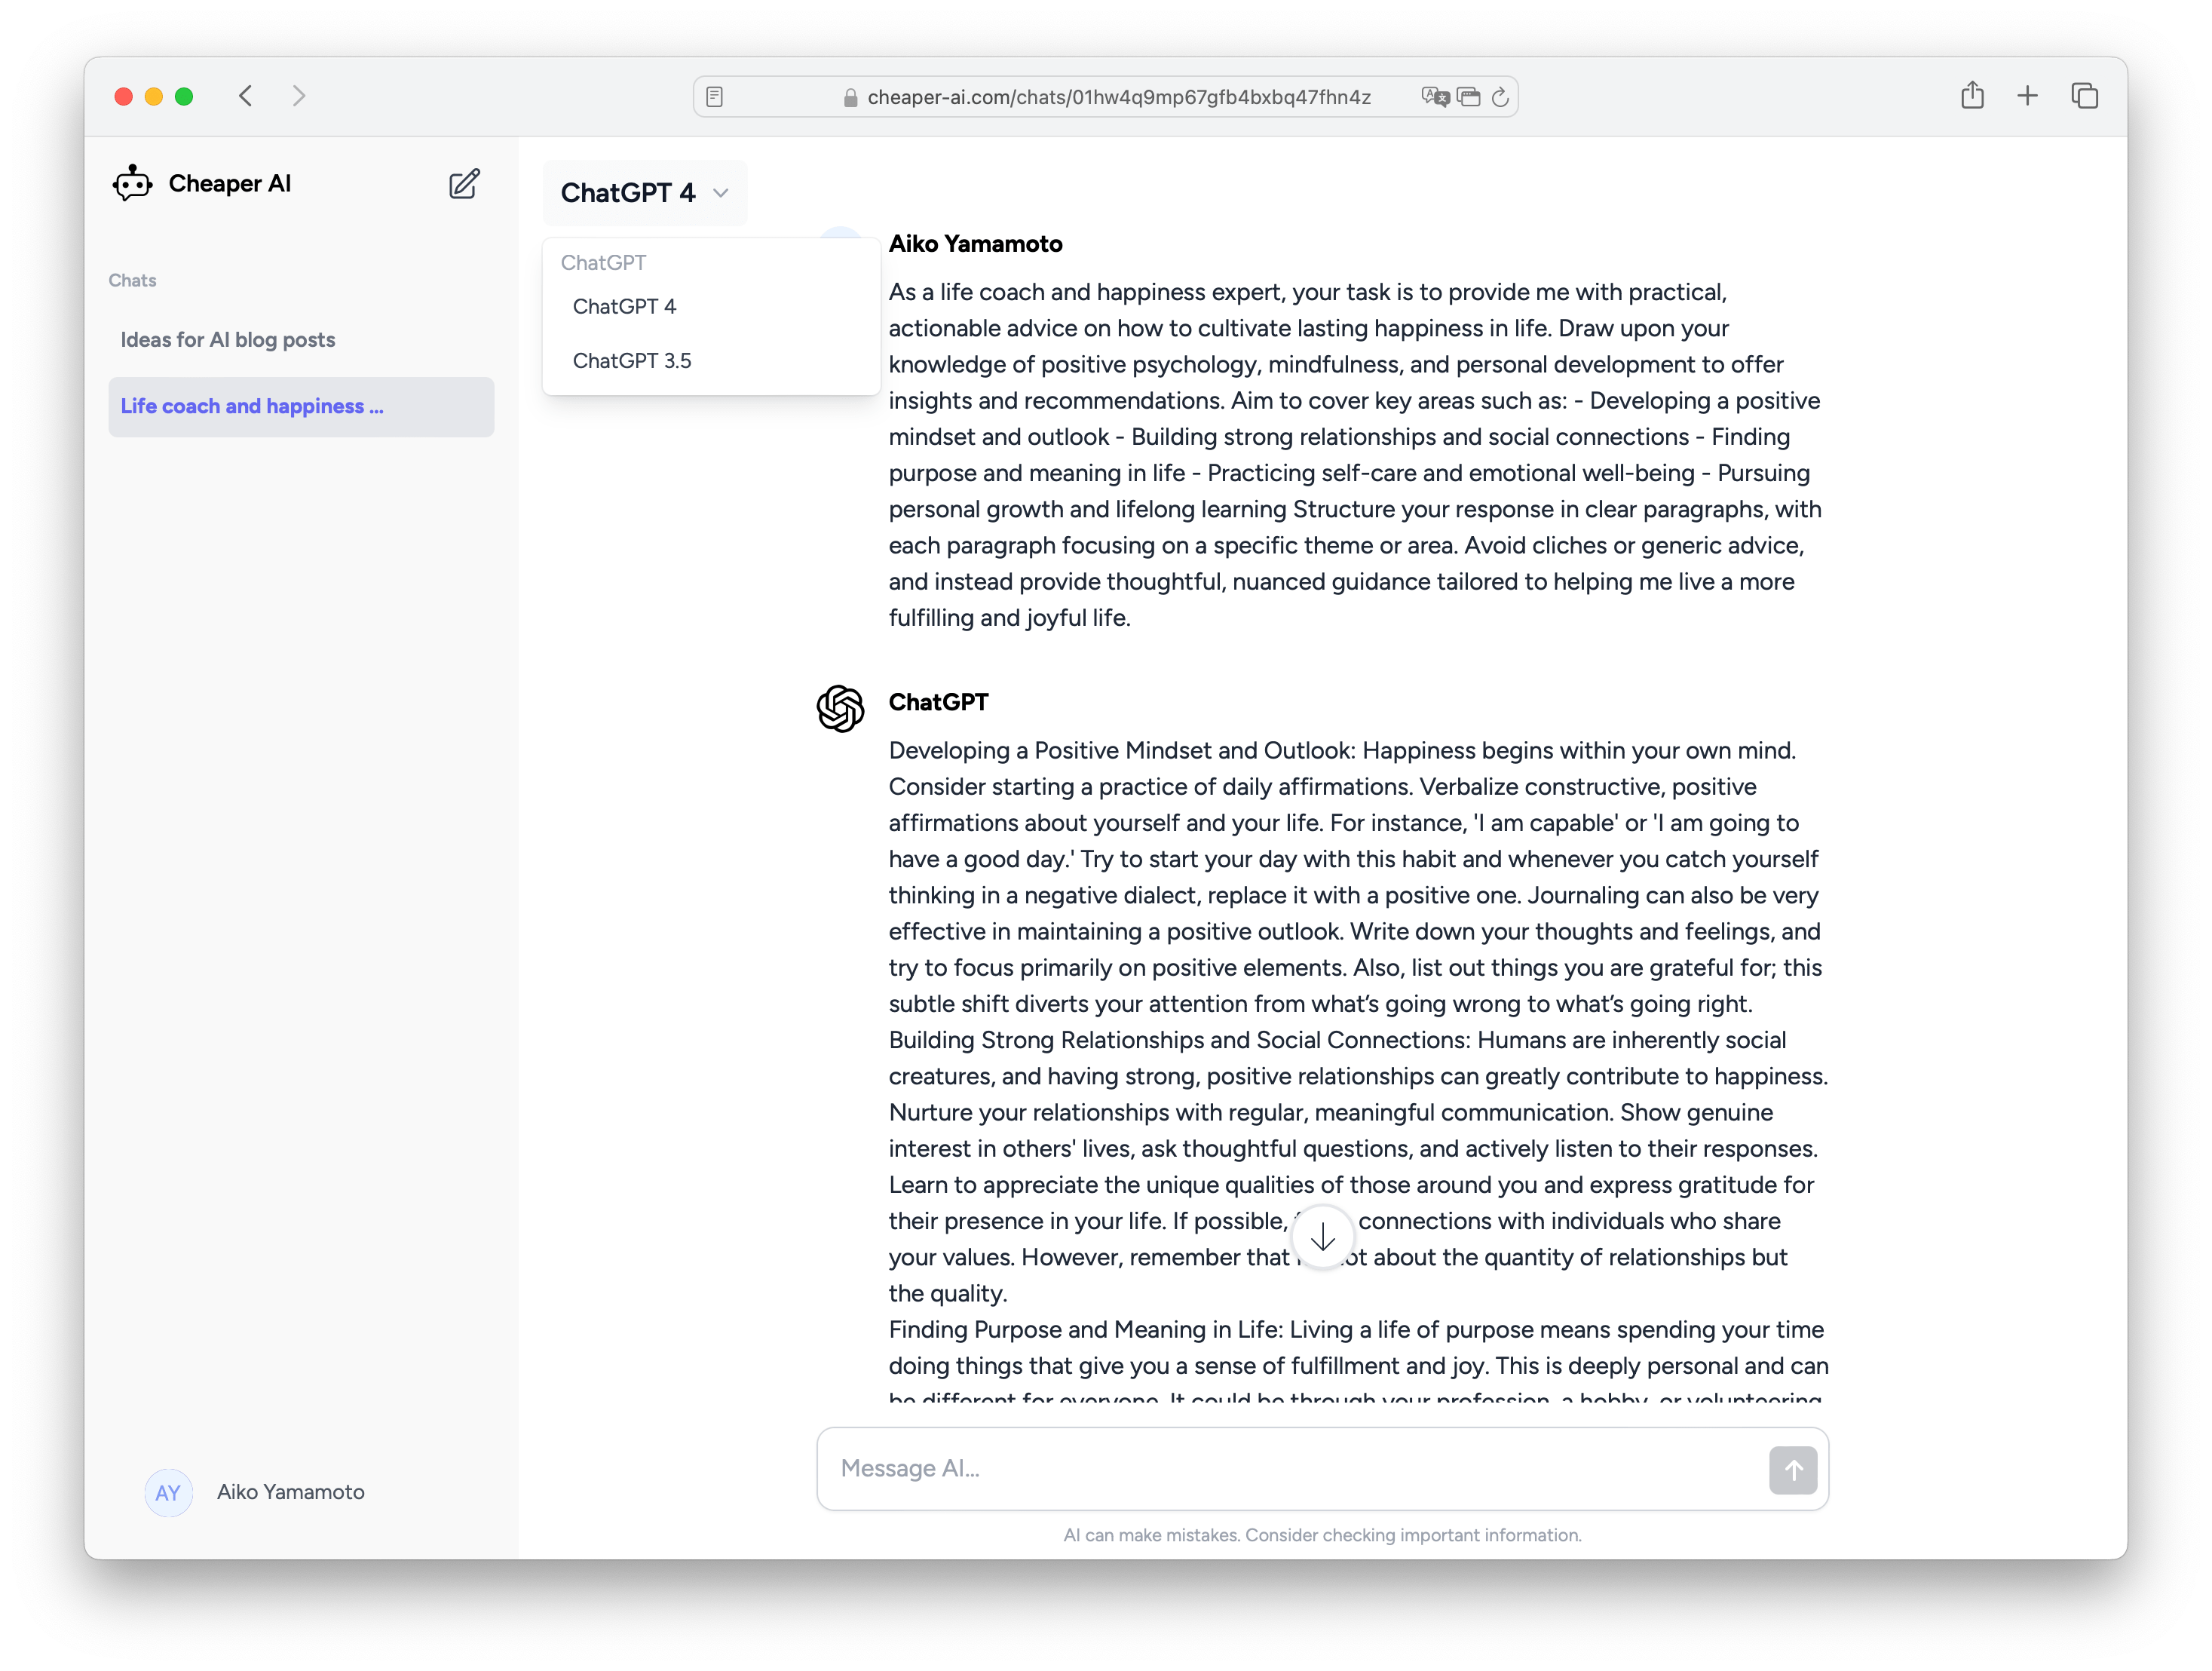Click the Cheaper AI logo icon

click(133, 181)
